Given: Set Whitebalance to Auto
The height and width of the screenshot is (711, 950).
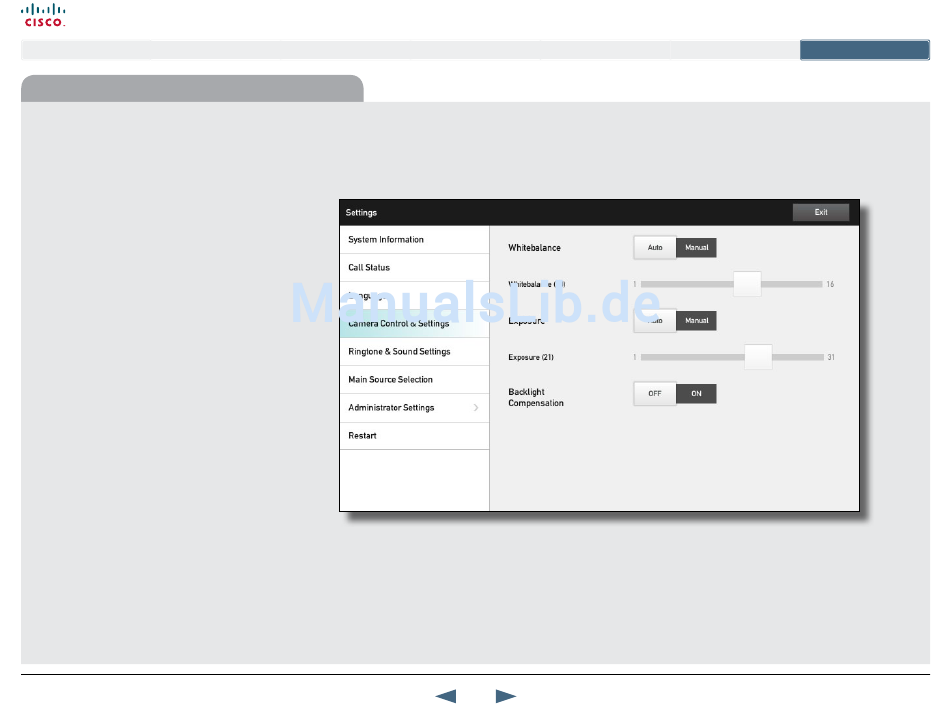Looking at the screenshot, I should [655, 248].
